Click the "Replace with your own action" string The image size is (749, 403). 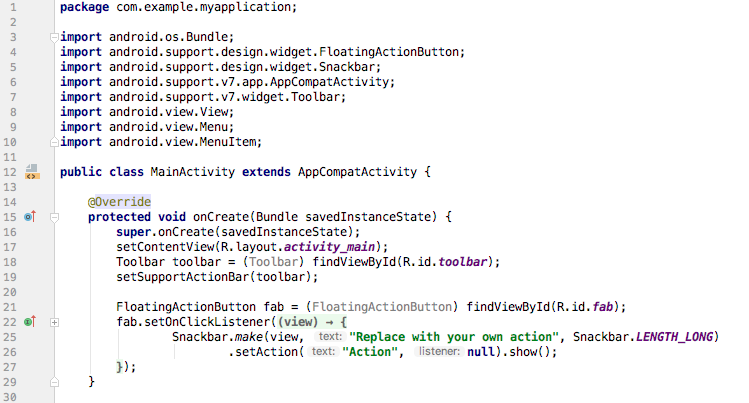[454, 337]
